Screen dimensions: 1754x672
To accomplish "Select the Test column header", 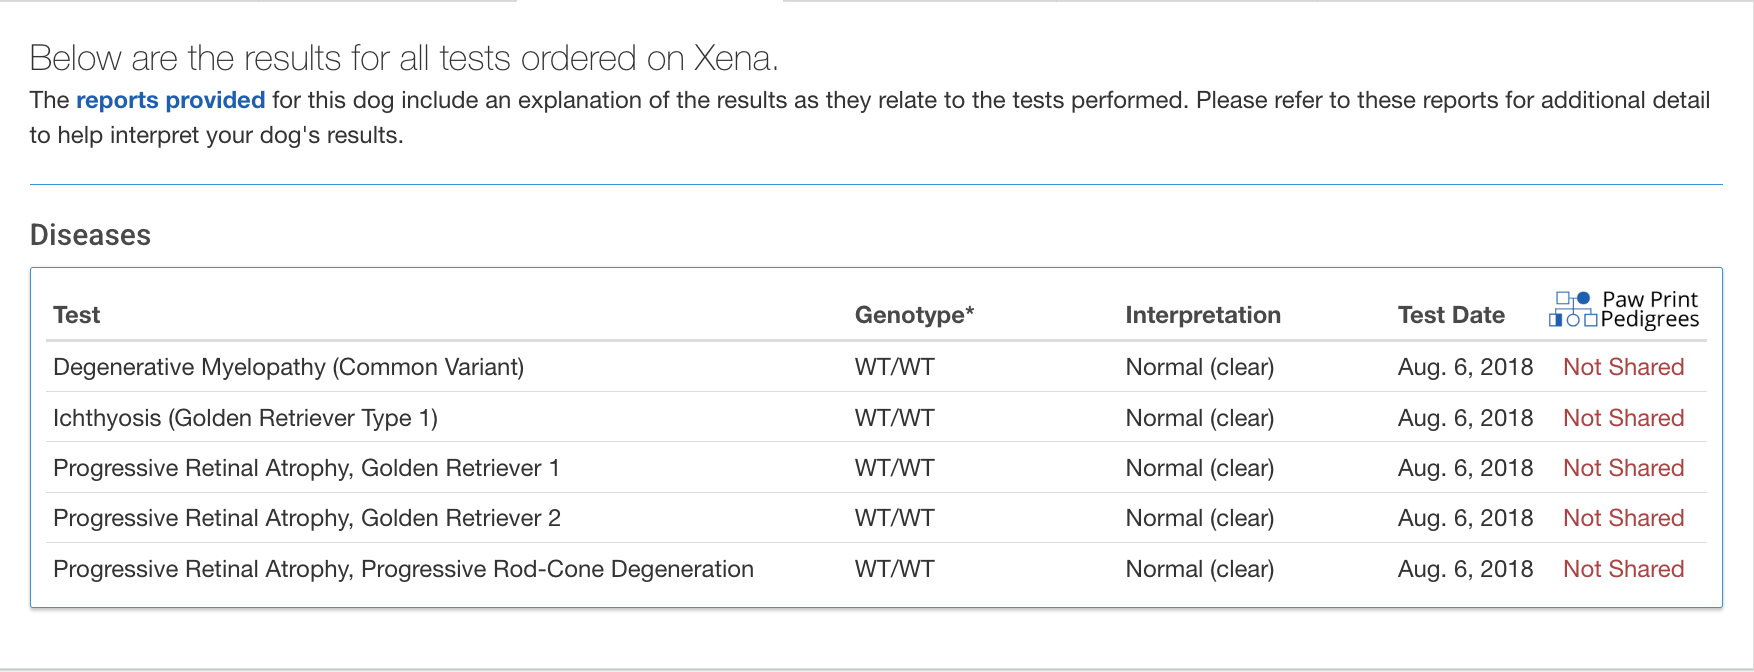I will (76, 315).
